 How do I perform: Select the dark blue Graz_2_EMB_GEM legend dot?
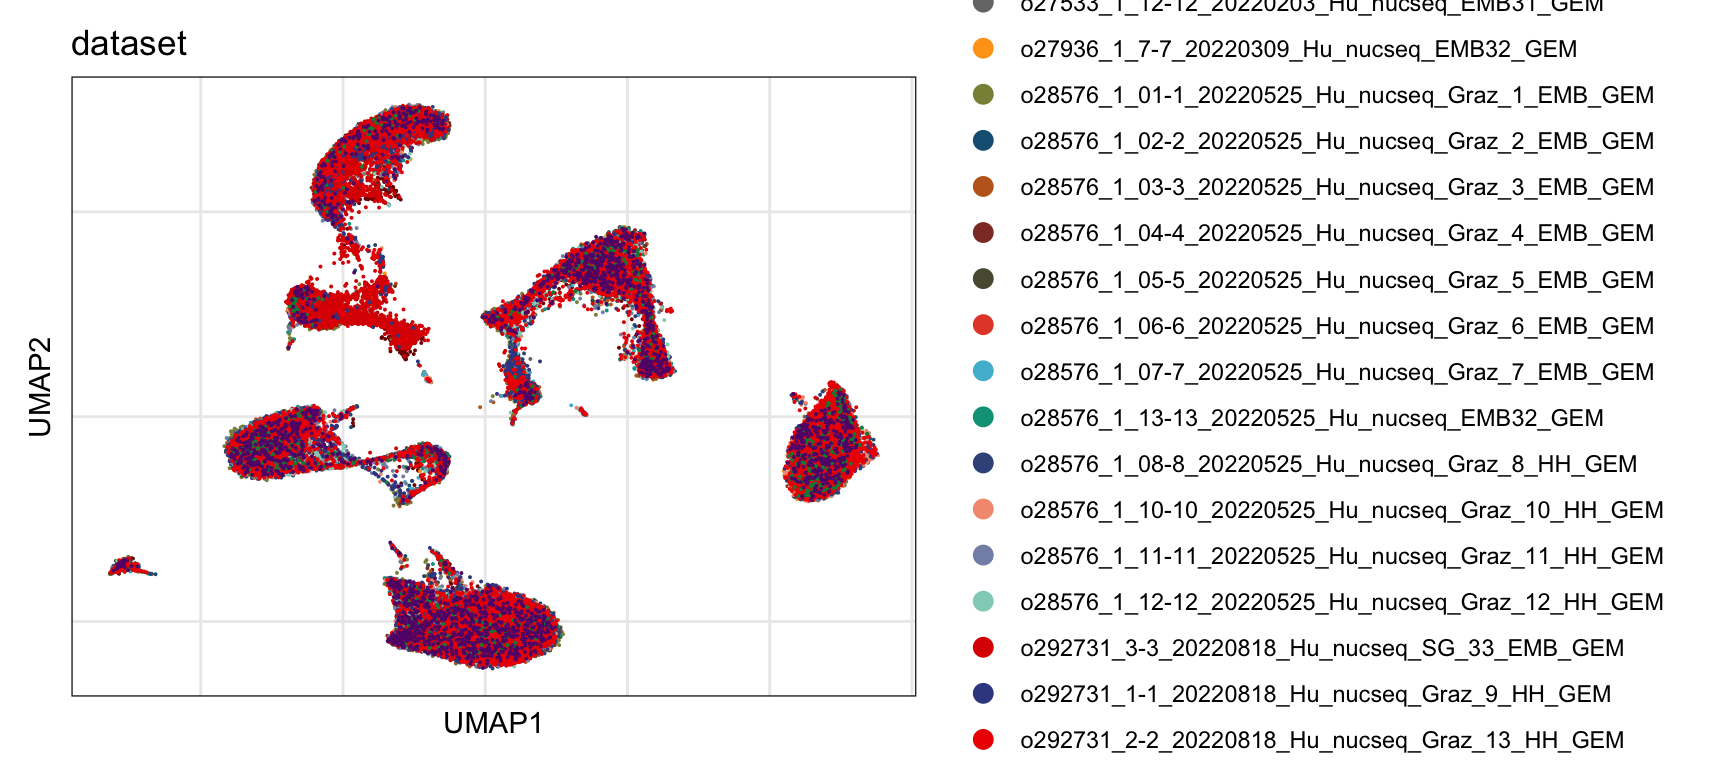pyautogui.click(x=983, y=141)
